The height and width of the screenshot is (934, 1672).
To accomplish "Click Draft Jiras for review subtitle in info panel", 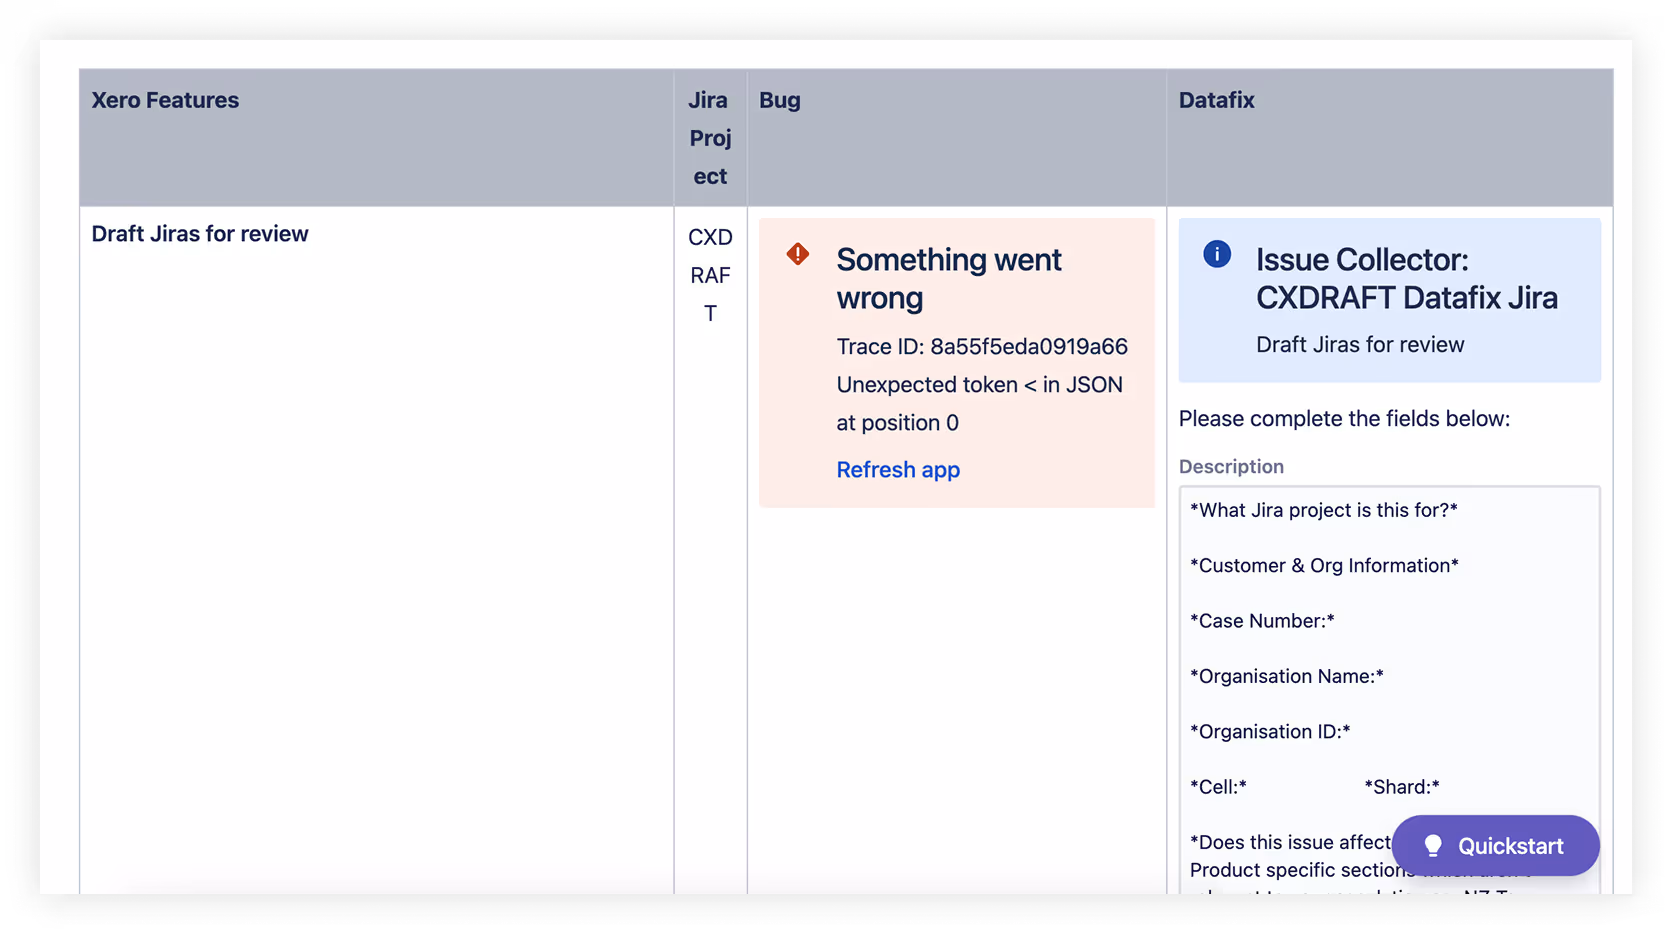I will pos(1360,345).
